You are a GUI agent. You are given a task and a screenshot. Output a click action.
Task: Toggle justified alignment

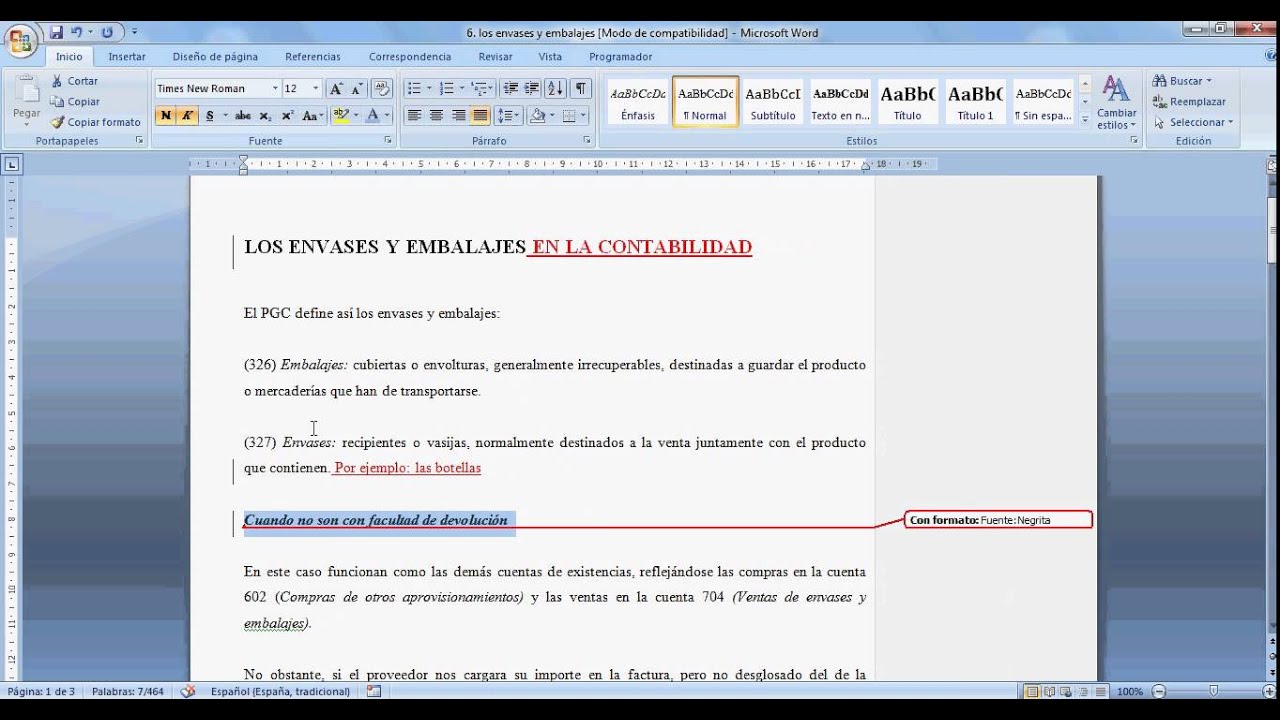(480, 115)
